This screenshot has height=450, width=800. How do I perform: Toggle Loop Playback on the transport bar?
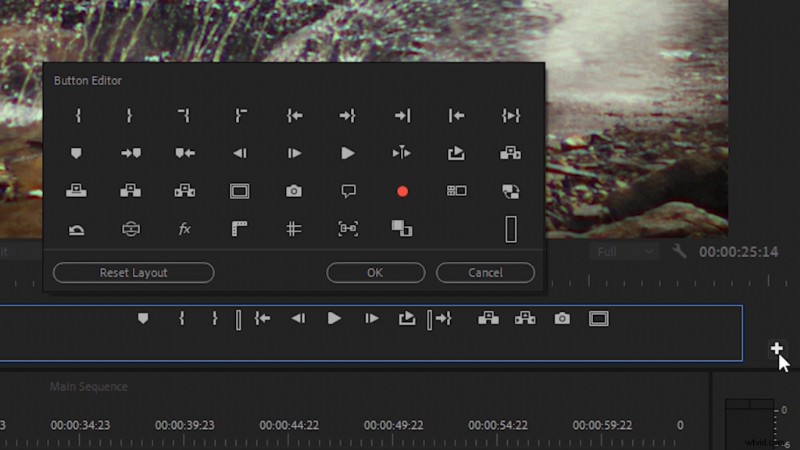tap(407, 318)
